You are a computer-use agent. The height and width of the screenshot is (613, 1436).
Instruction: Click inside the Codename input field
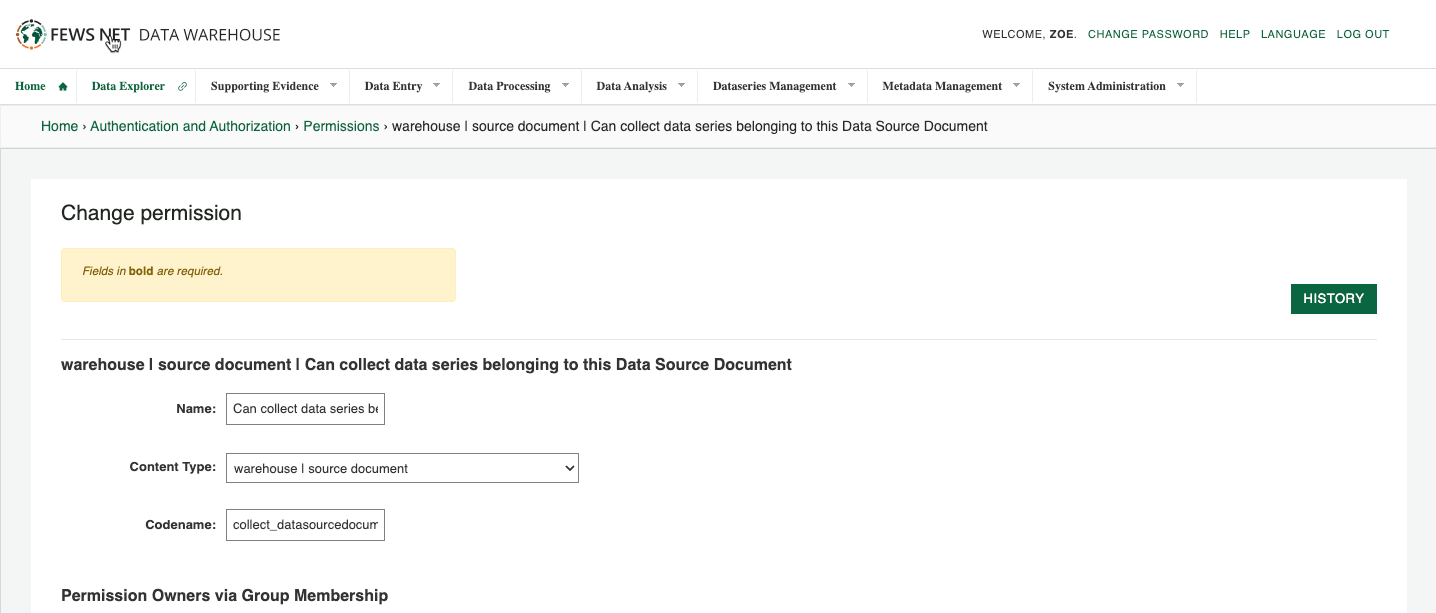(x=305, y=524)
